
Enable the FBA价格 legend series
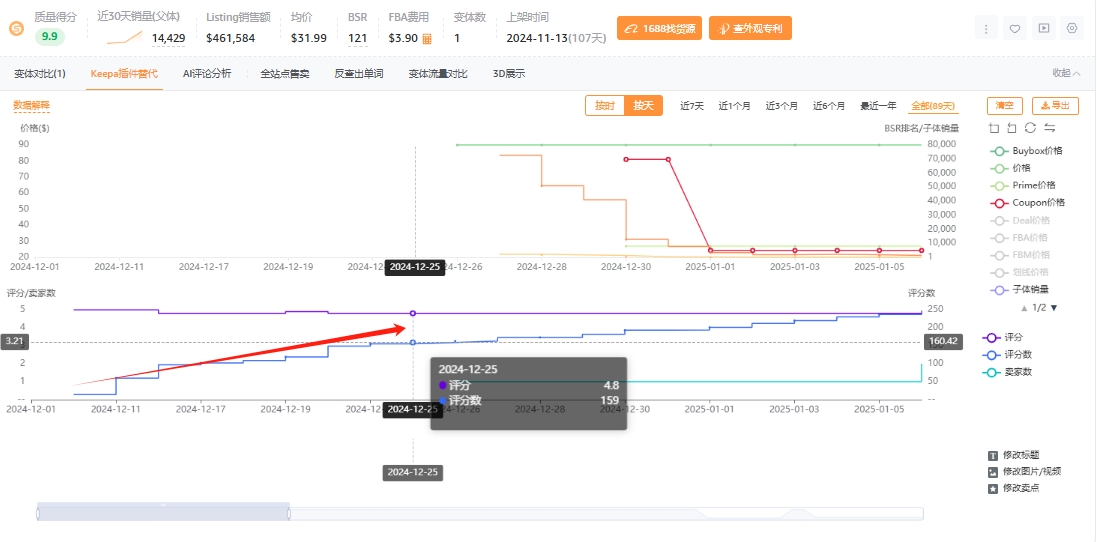pyautogui.click(x=1018, y=238)
